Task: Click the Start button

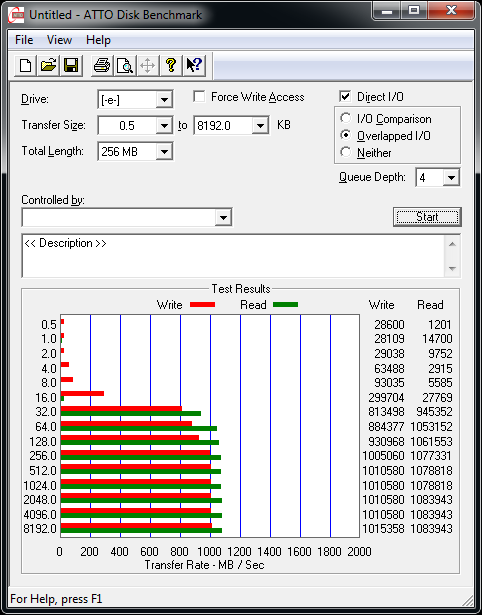Action: [427, 217]
